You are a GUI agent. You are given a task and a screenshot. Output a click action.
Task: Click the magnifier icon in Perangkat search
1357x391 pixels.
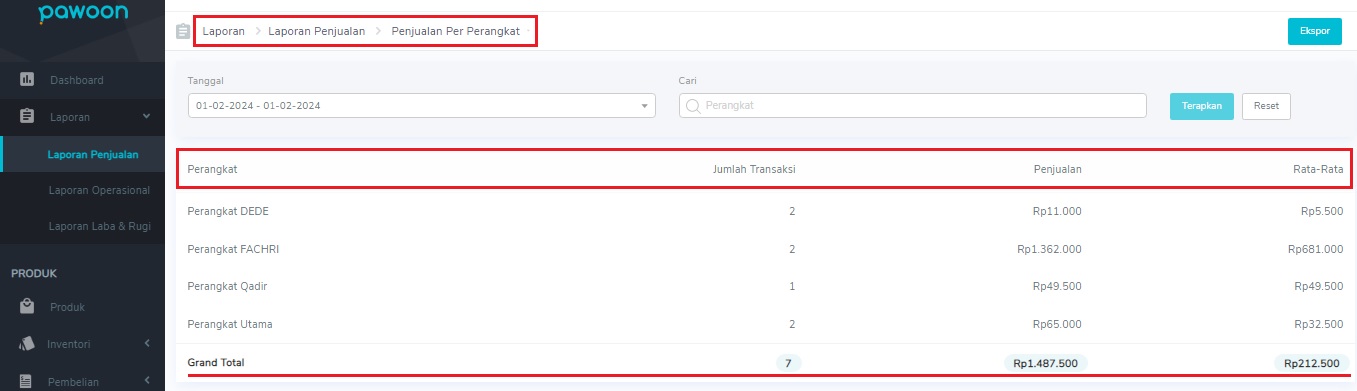pyautogui.click(x=692, y=105)
